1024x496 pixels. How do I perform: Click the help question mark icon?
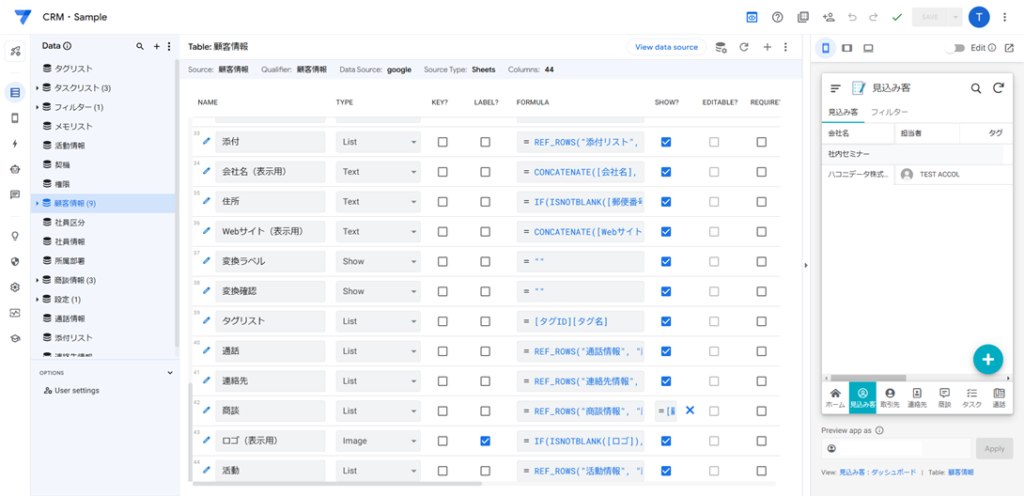coord(777,18)
